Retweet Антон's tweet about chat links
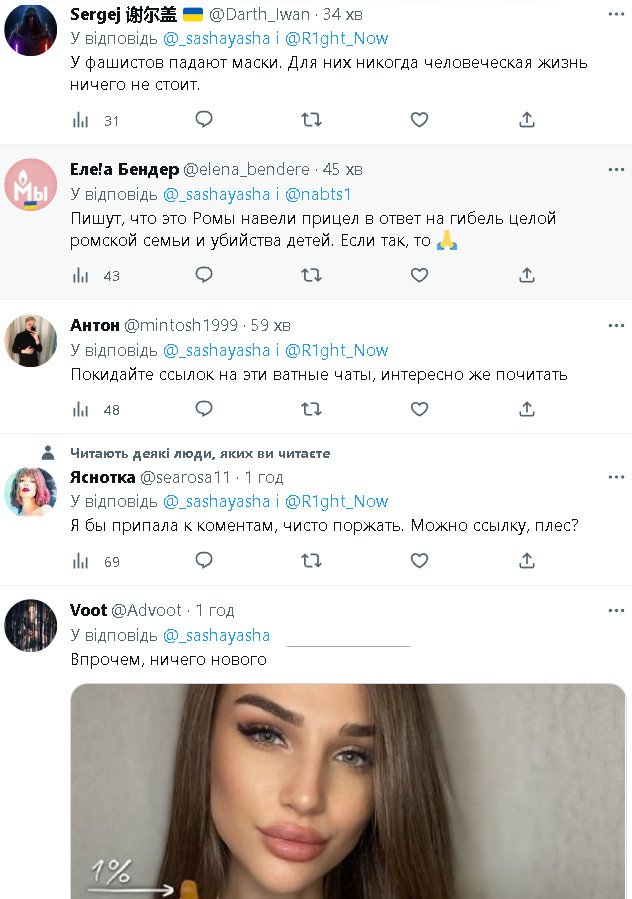 311,409
